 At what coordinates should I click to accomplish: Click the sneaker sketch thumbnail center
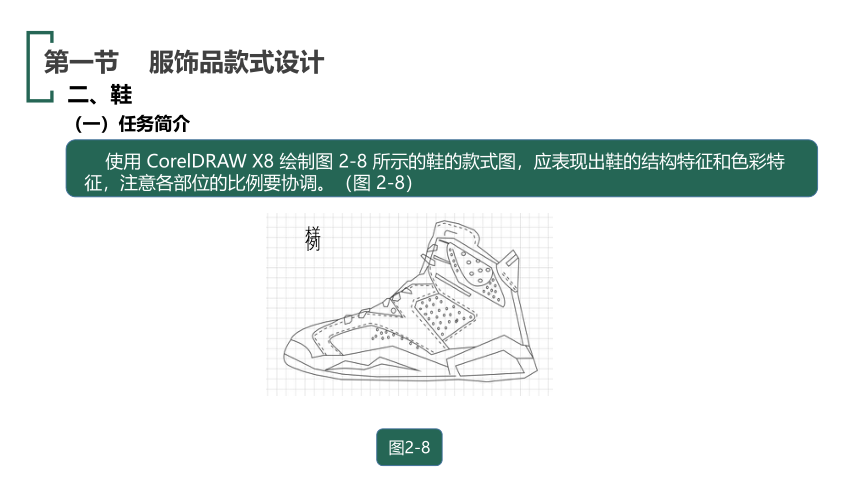pyautogui.click(x=409, y=305)
